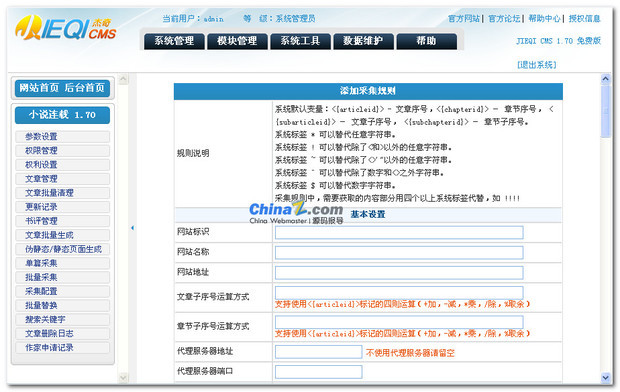Open 参数设置 in sidebar
Viewport: 620px width, 392px height.
pos(62,136)
